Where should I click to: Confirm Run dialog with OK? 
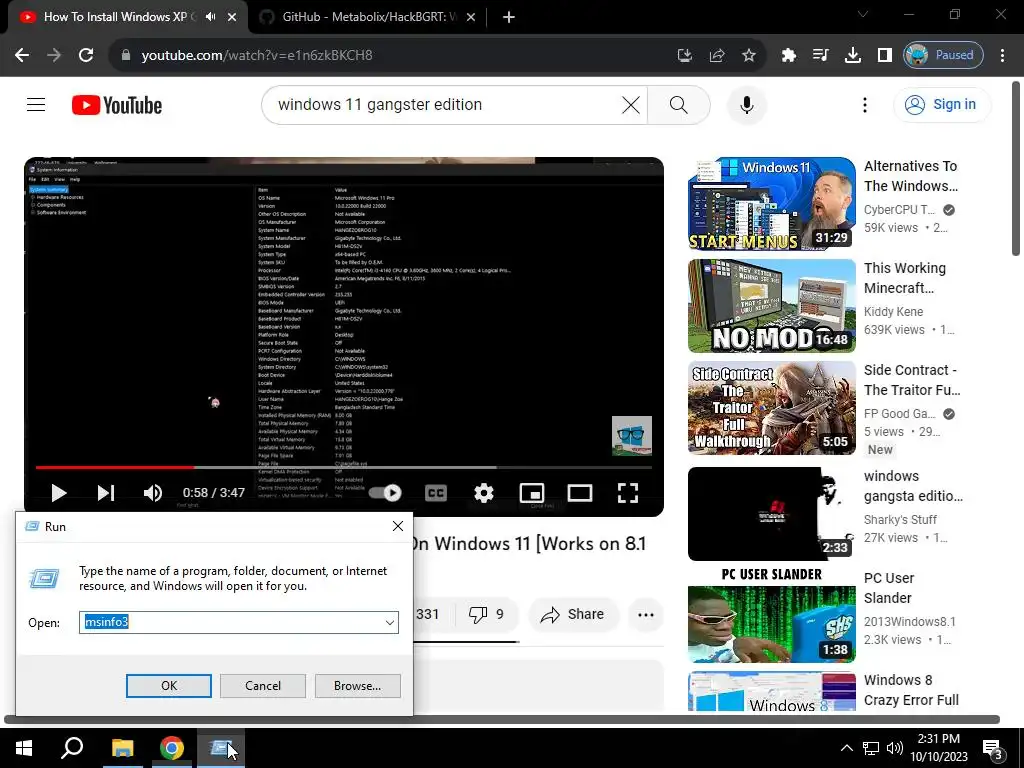(168, 686)
